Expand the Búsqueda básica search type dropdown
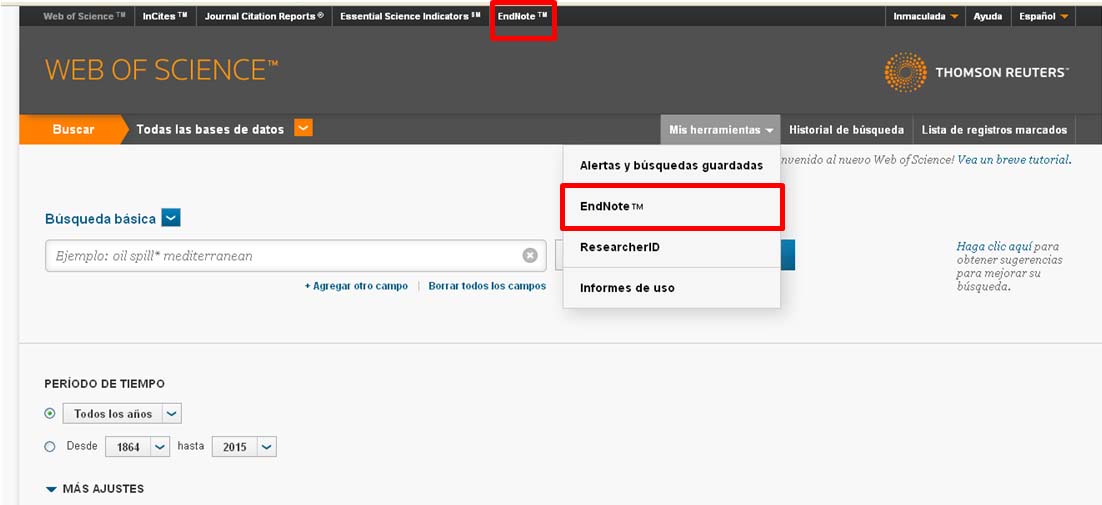The width and height of the screenshot is (1102, 505). point(171,218)
